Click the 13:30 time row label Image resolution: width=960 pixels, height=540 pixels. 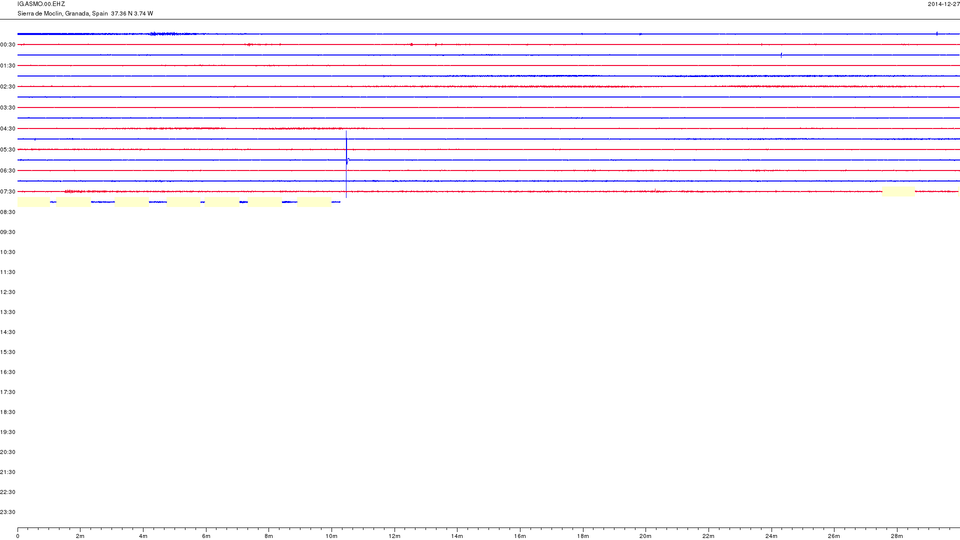(x=7, y=312)
